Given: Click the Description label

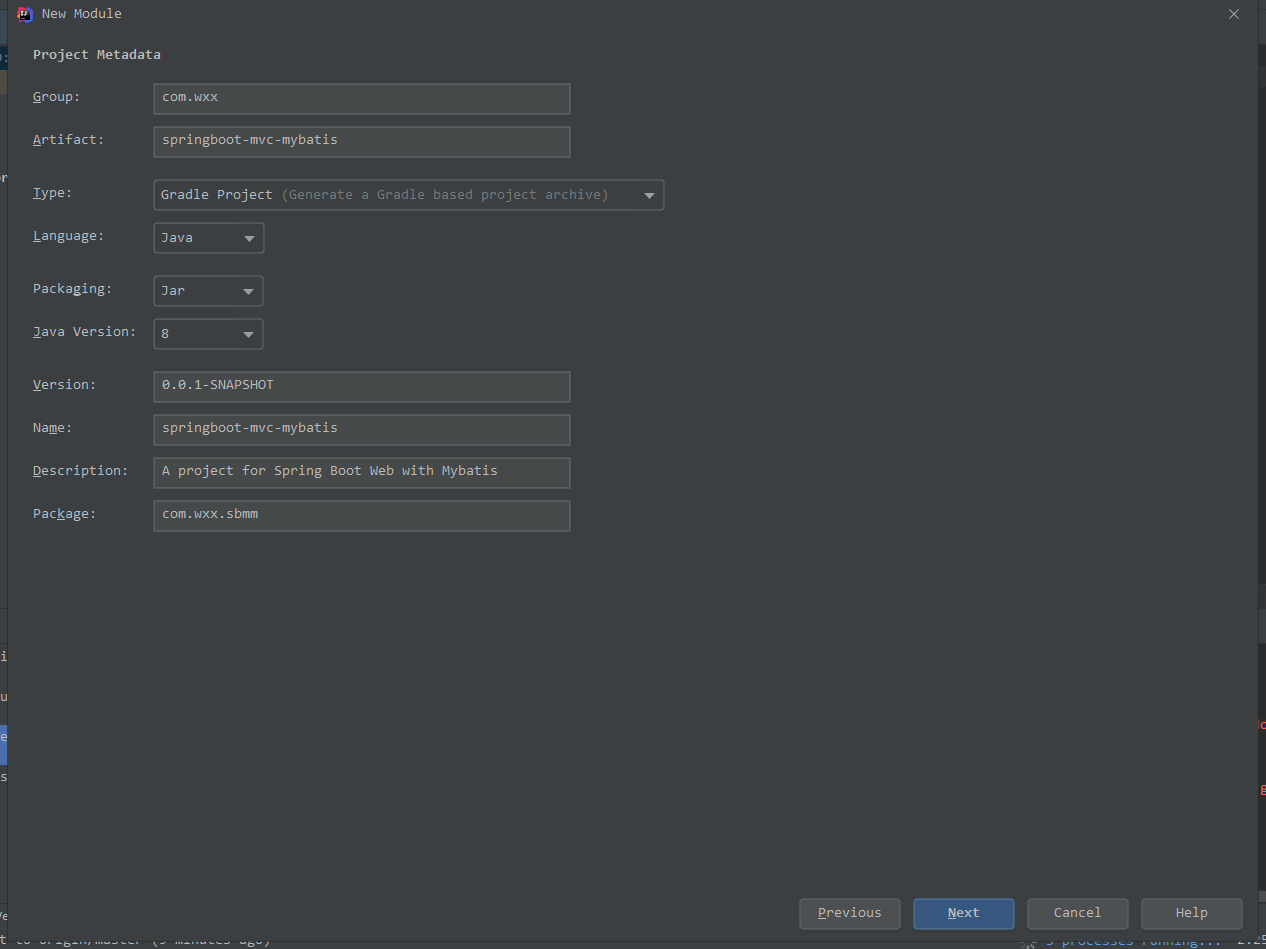Looking at the screenshot, I should pos(80,470).
